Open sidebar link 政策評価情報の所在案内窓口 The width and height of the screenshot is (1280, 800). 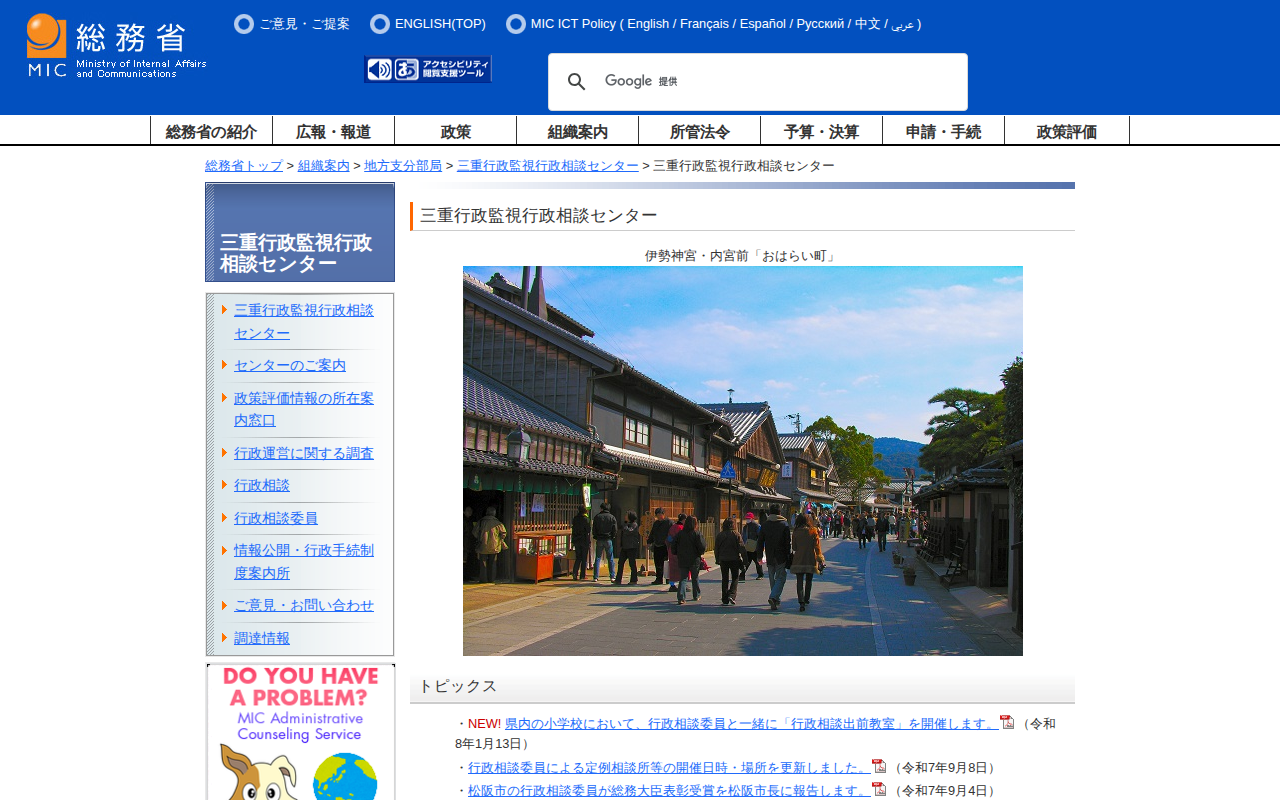(x=304, y=410)
